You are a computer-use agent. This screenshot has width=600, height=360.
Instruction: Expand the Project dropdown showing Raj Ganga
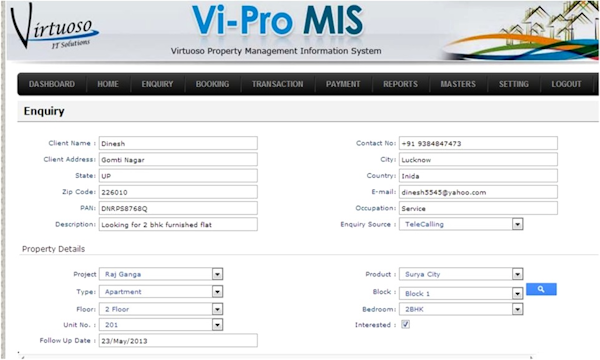[161, 274]
